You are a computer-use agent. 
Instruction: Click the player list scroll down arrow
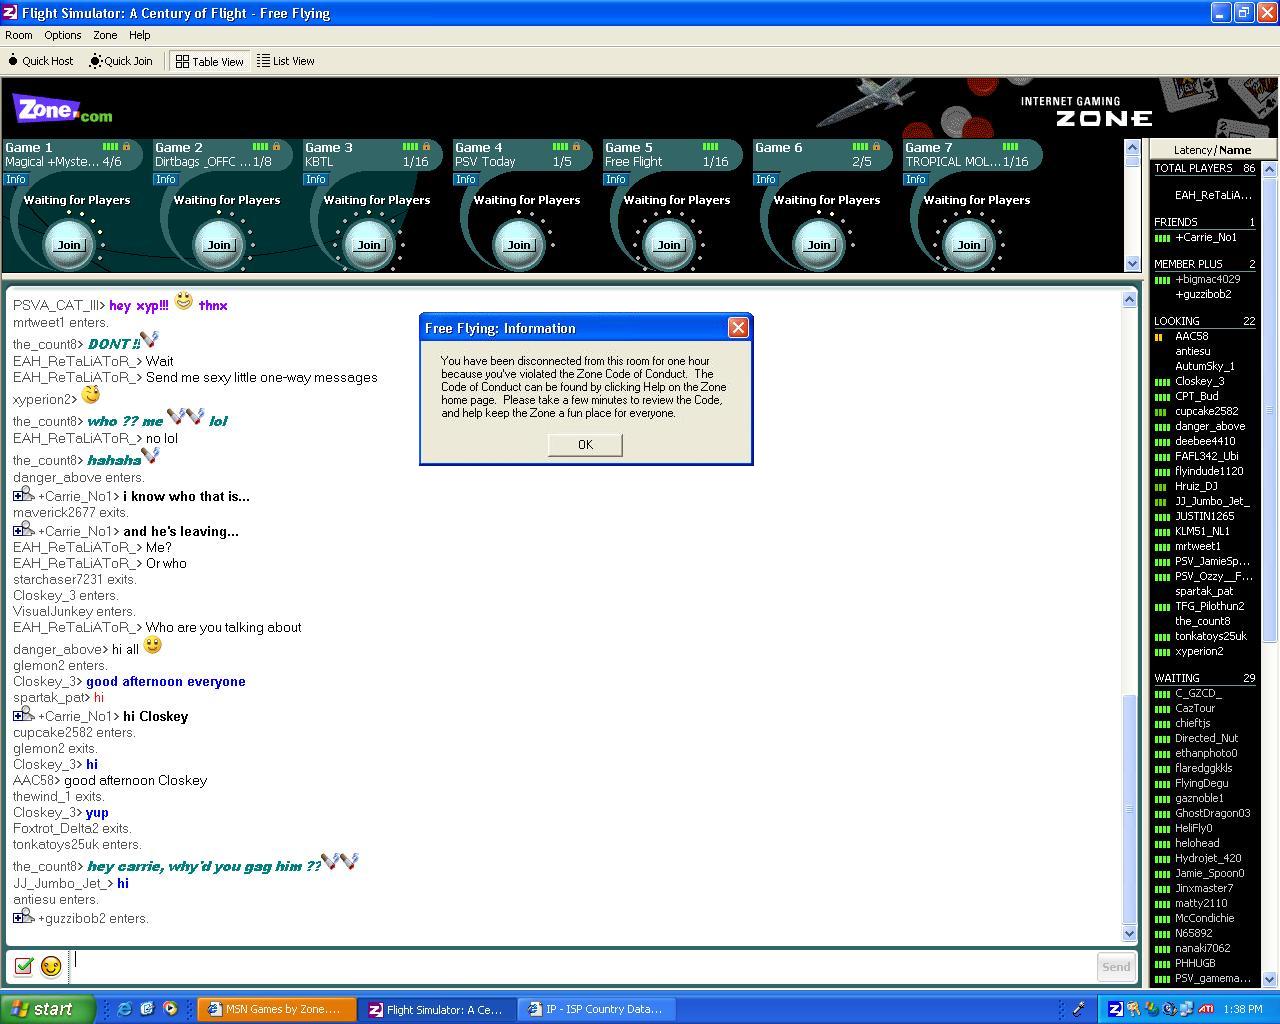1270,980
